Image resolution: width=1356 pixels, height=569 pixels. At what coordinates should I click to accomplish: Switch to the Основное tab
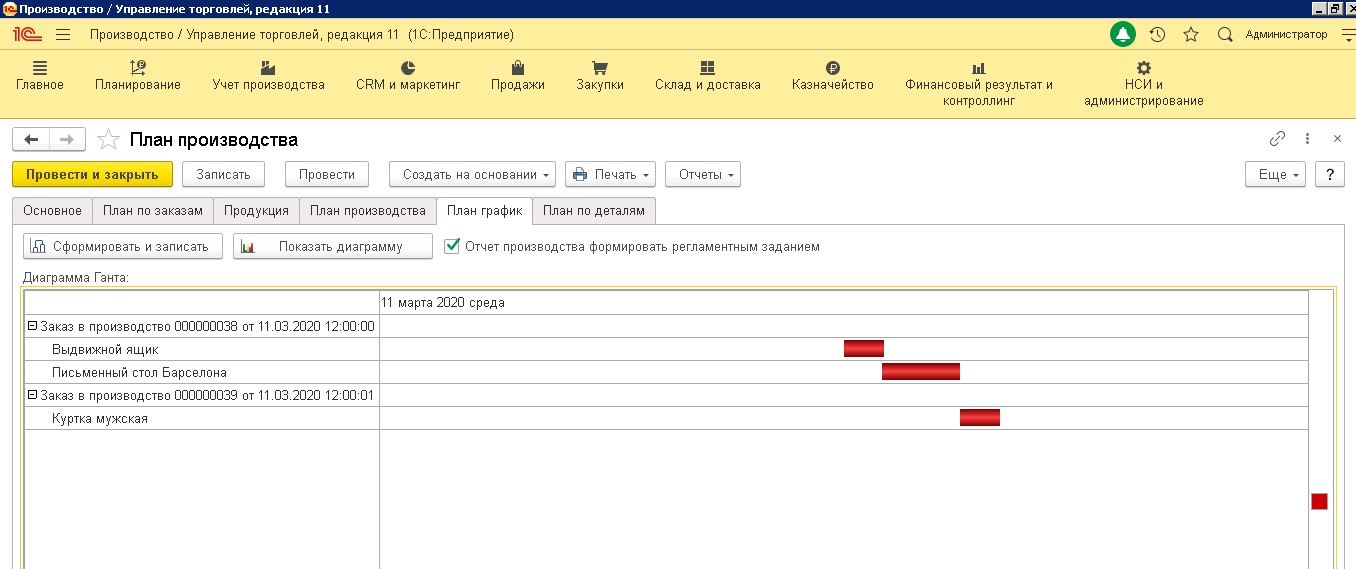point(52,211)
